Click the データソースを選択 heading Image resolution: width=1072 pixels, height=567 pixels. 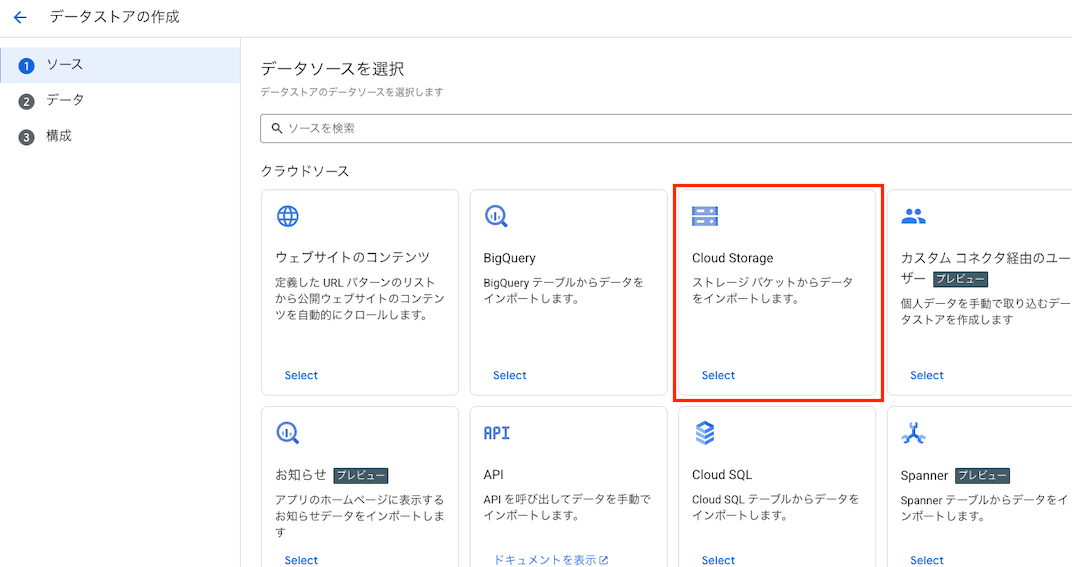(x=332, y=68)
